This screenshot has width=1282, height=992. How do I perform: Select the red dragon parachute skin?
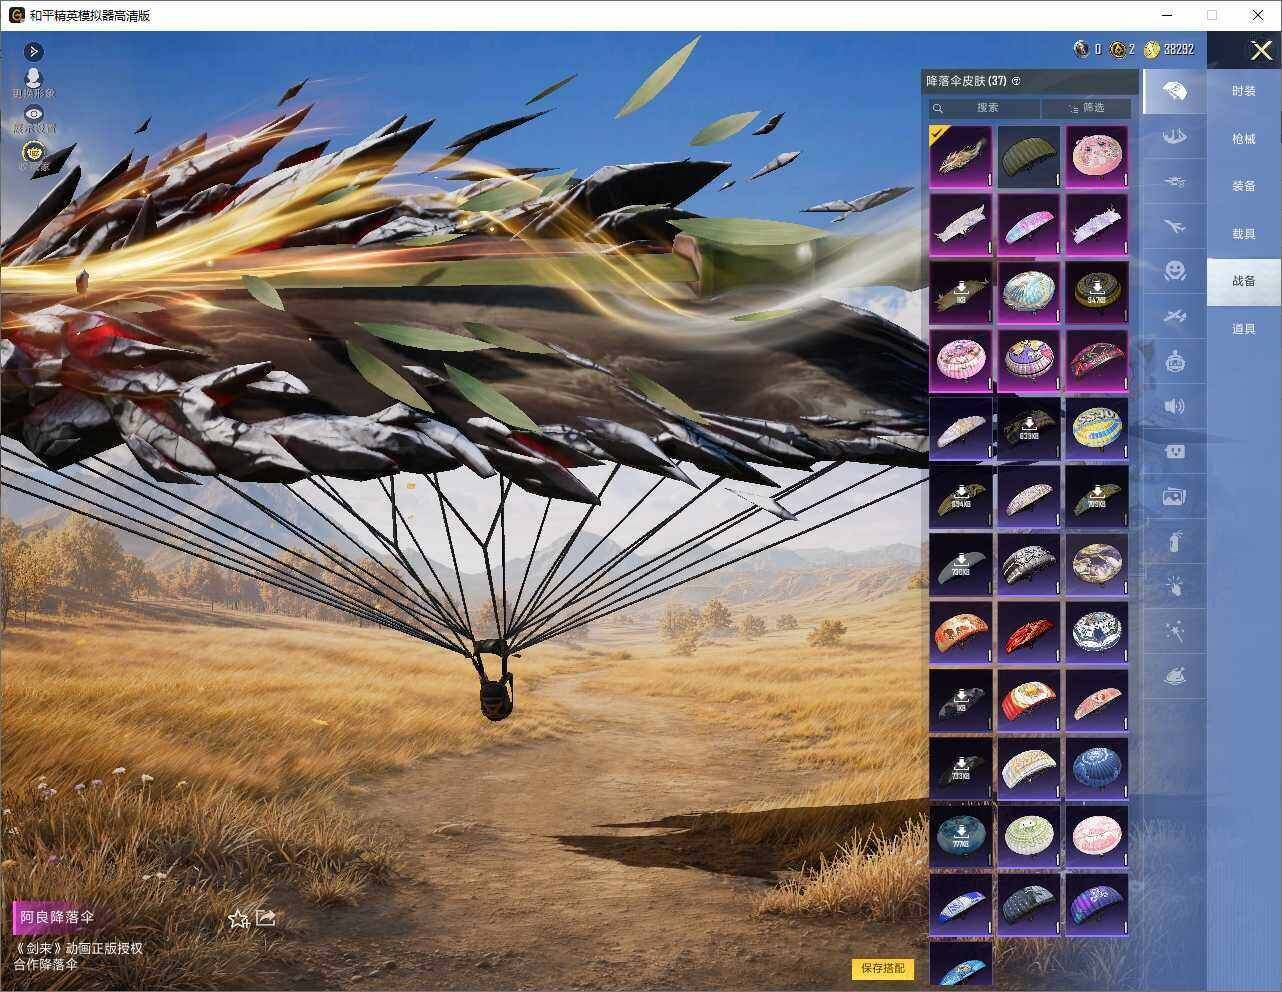pyautogui.click(x=1029, y=632)
